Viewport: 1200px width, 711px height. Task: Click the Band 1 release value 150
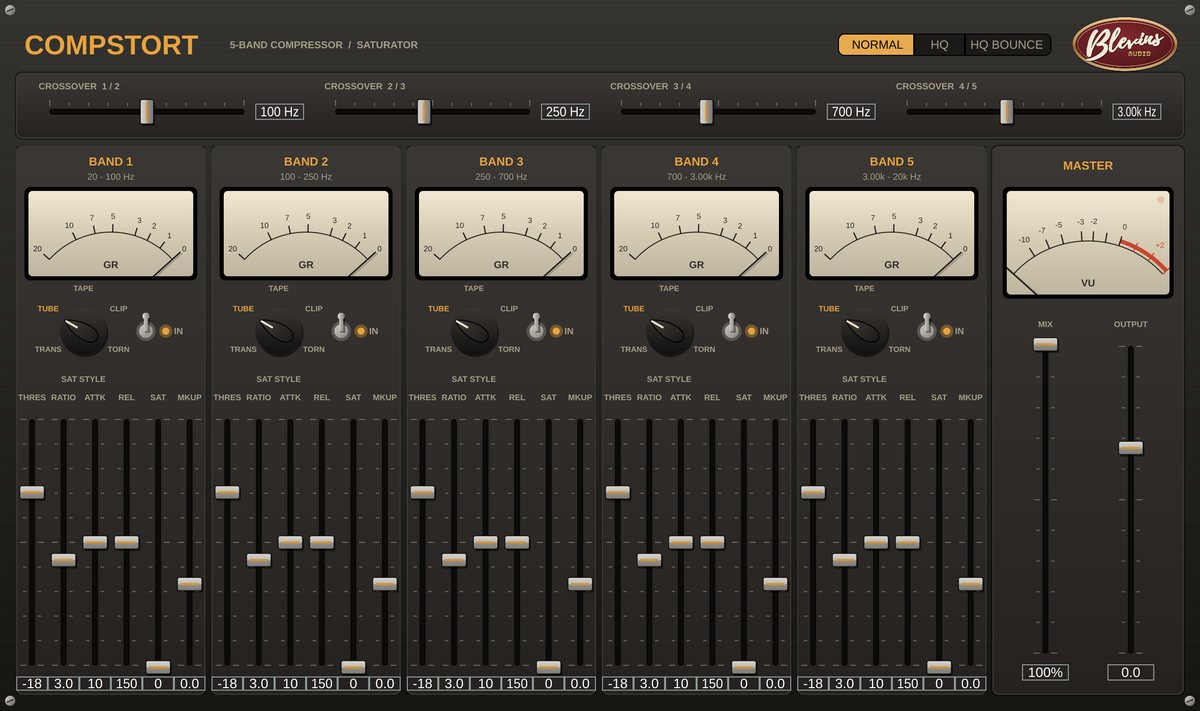(x=127, y=684)
